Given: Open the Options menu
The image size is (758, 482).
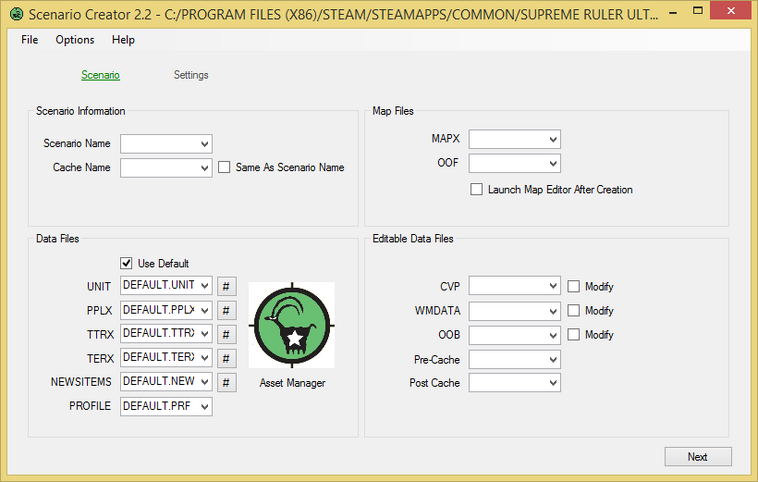Looking at the screenshot, I should click(x=75, y=40).
